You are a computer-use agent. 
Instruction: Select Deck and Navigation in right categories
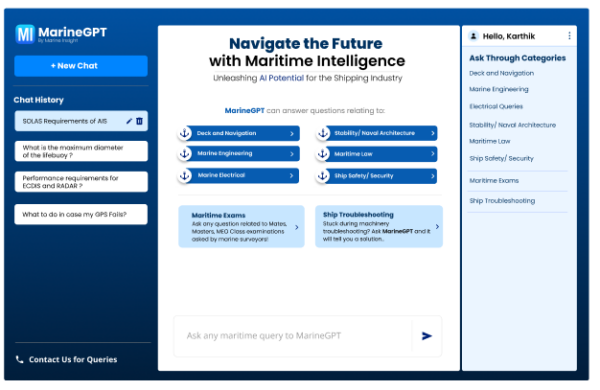pyautogui.click(x=502, y=73)
